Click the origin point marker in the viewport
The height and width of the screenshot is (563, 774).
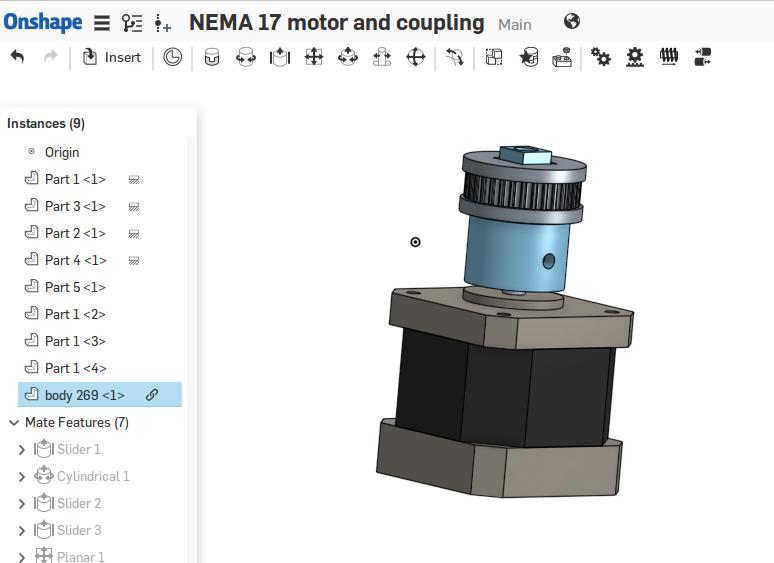[415, 242]
